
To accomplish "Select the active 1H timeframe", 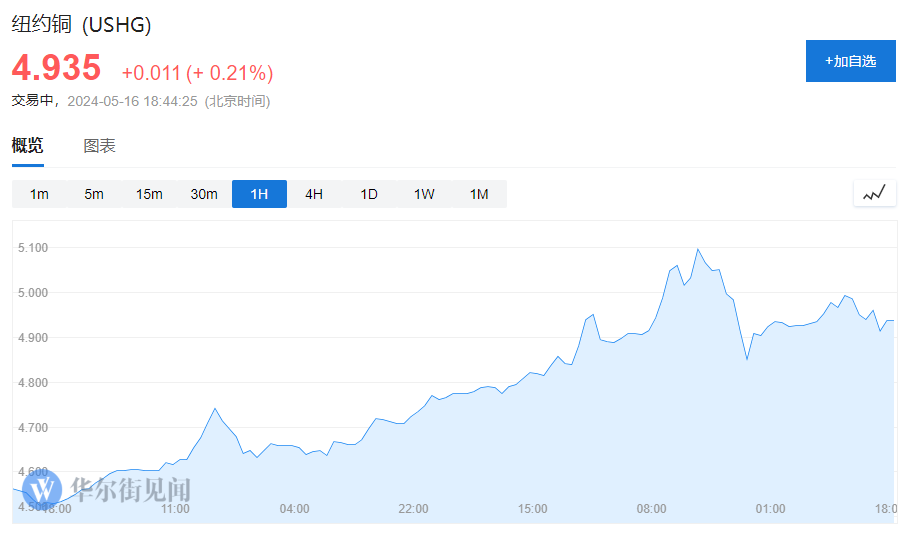I will click(x=259, y=194).
